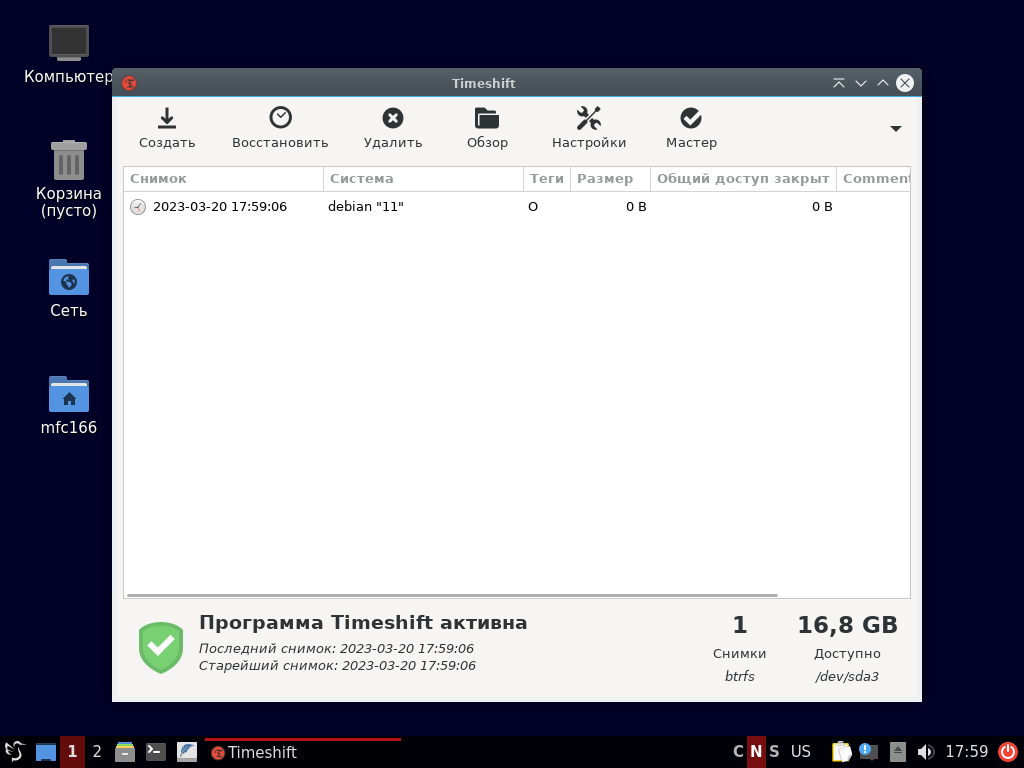This screenshot has width=1024, height=768.
Task: Click Удалить to delete the snapshot
Action: click(x=392, y=128)
